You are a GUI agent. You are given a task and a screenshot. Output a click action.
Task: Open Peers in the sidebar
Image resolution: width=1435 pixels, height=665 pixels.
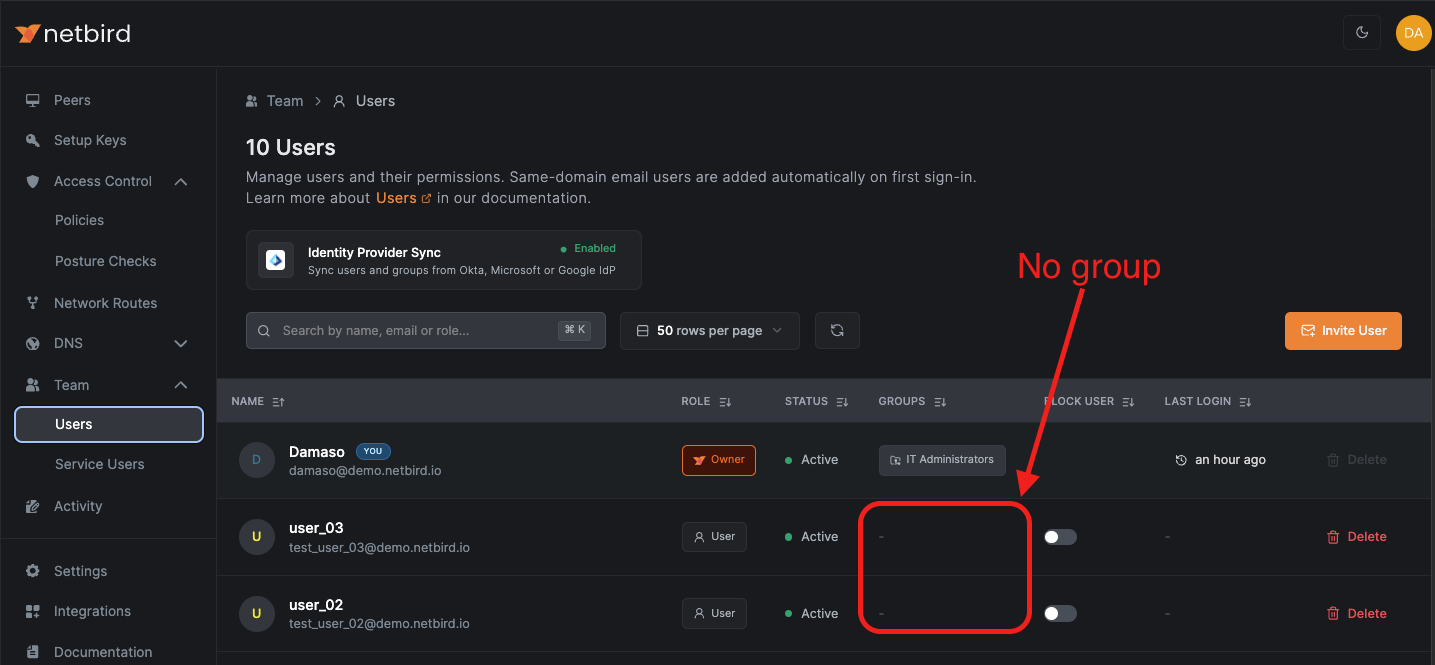72,100
